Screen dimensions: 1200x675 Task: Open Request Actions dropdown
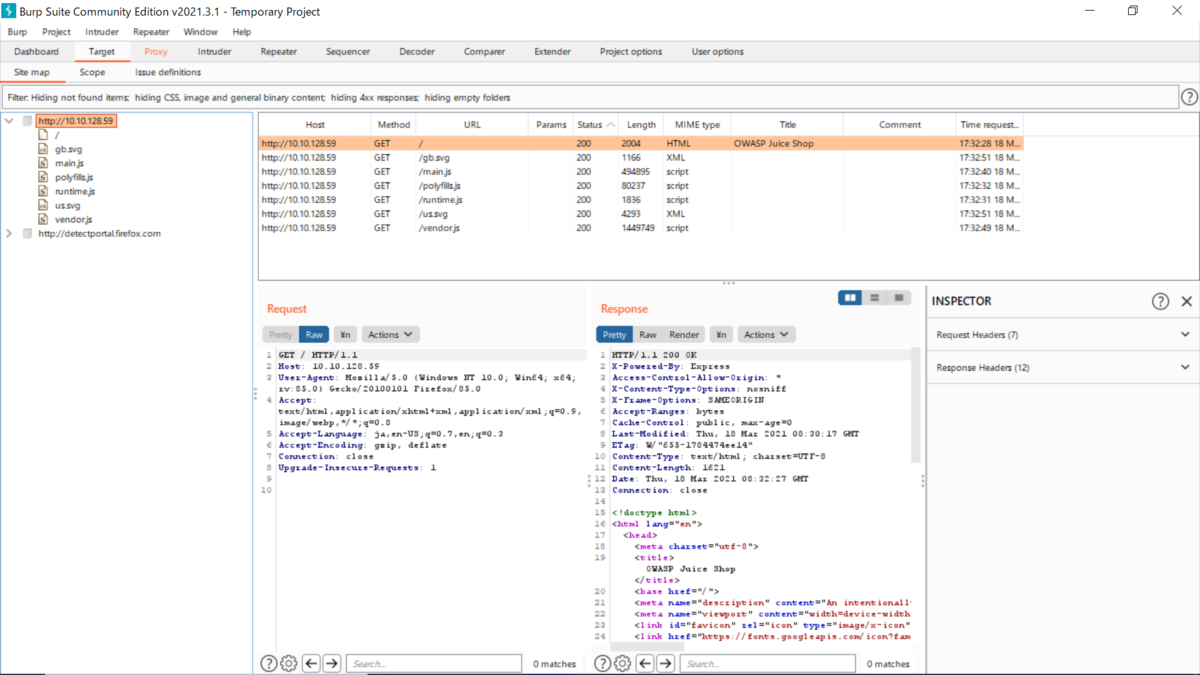[390, 335]
